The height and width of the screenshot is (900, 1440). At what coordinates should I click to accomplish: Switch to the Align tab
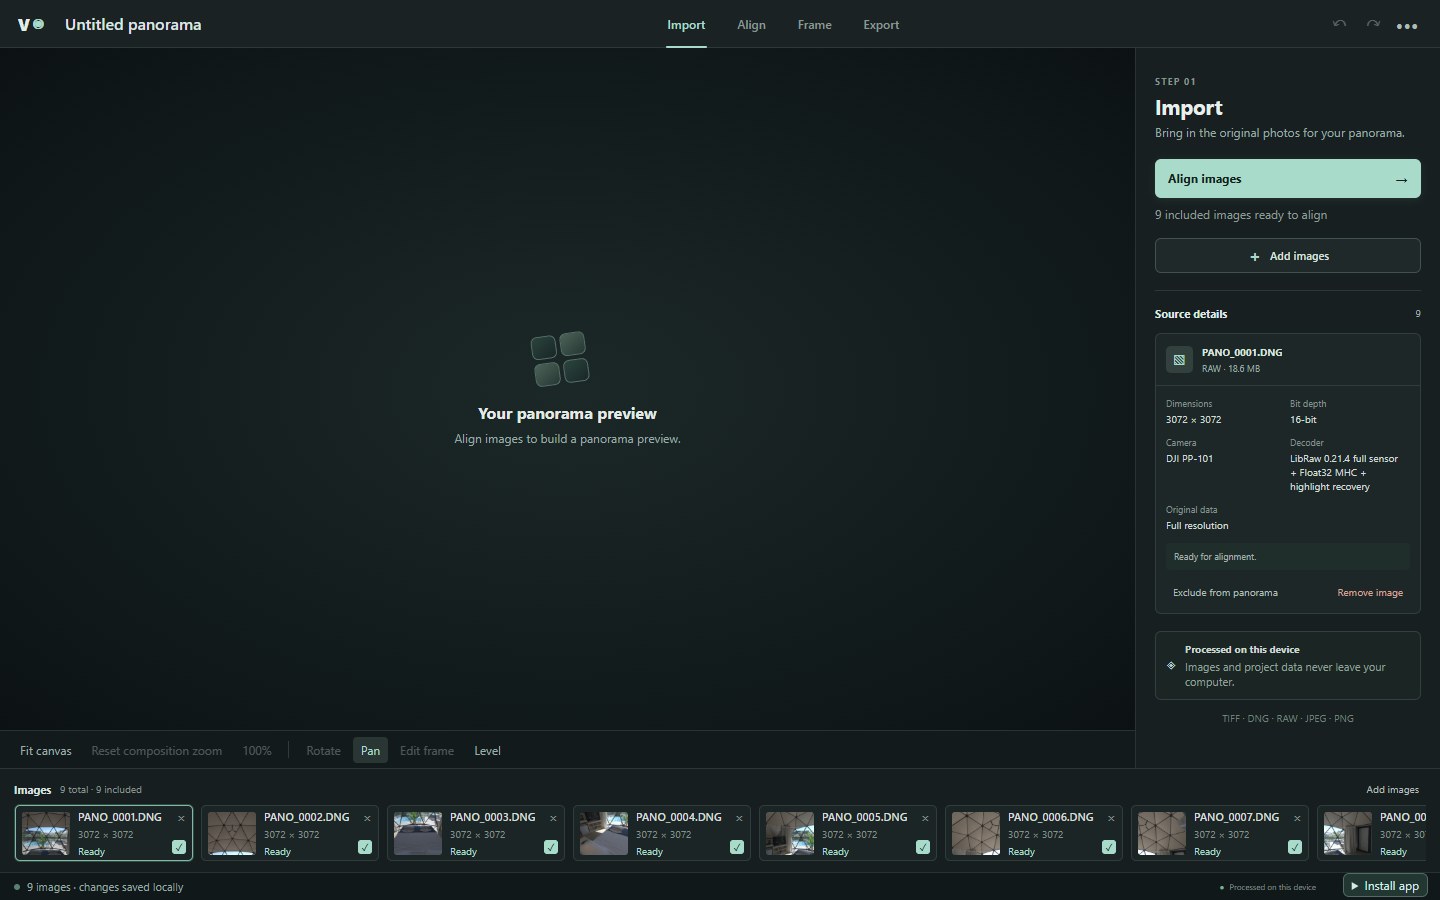click(751, 25)
